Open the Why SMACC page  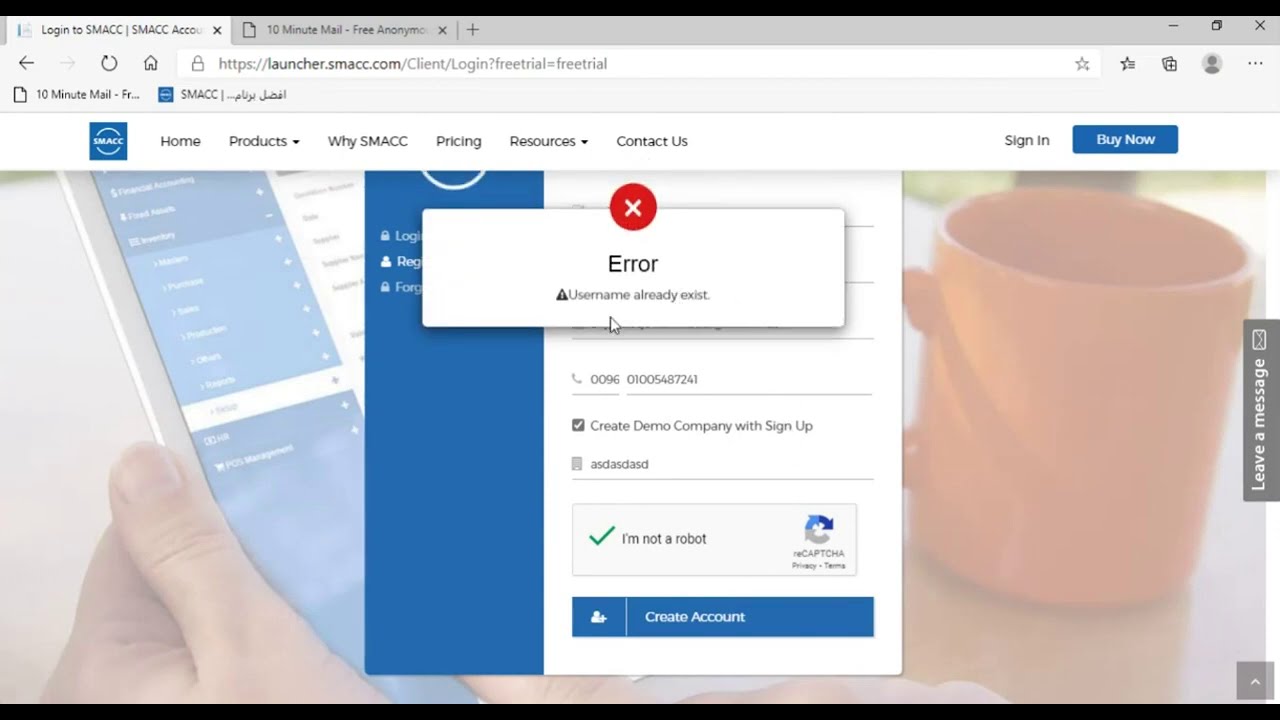368,141
